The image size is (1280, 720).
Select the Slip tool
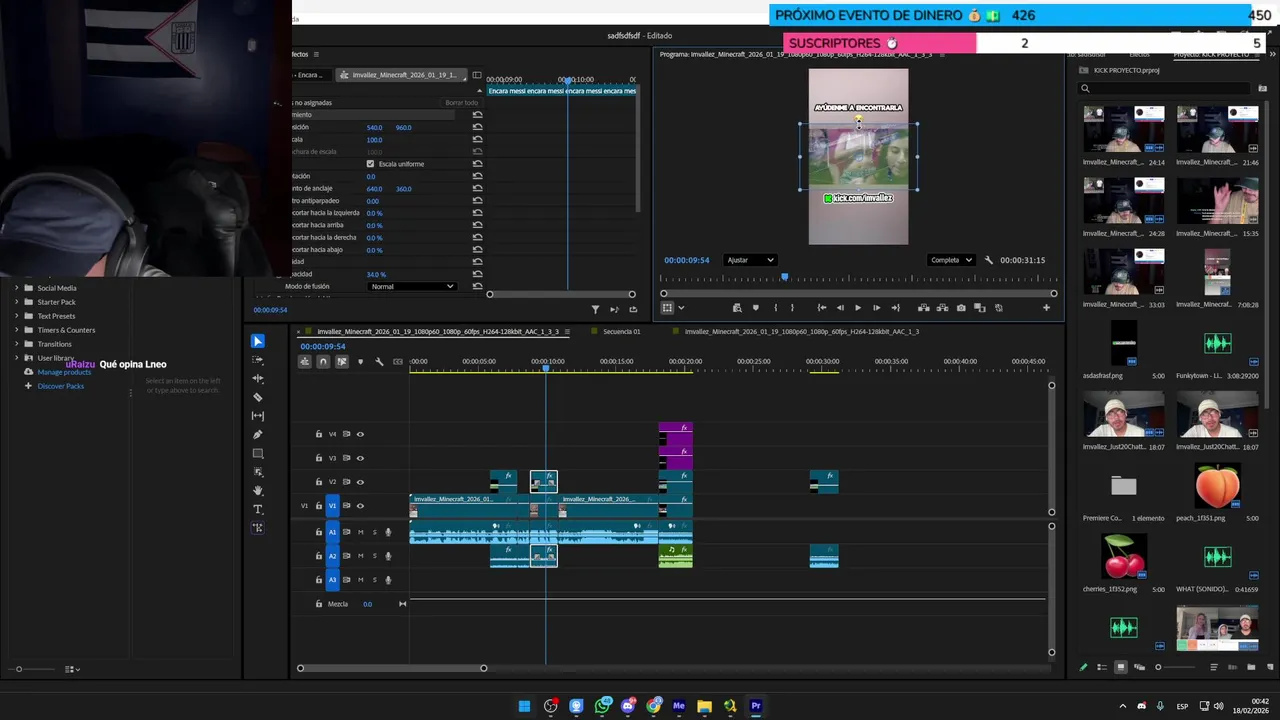click(x=257, y=416)
